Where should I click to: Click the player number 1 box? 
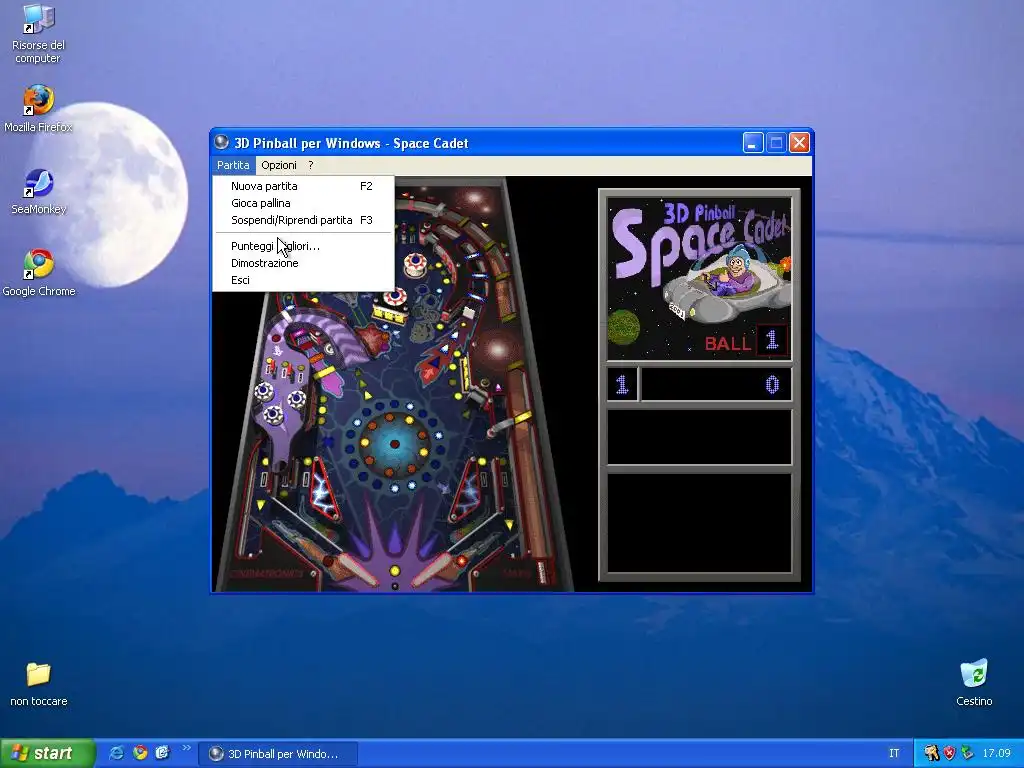pyautogui.click(x=622, y=385)
